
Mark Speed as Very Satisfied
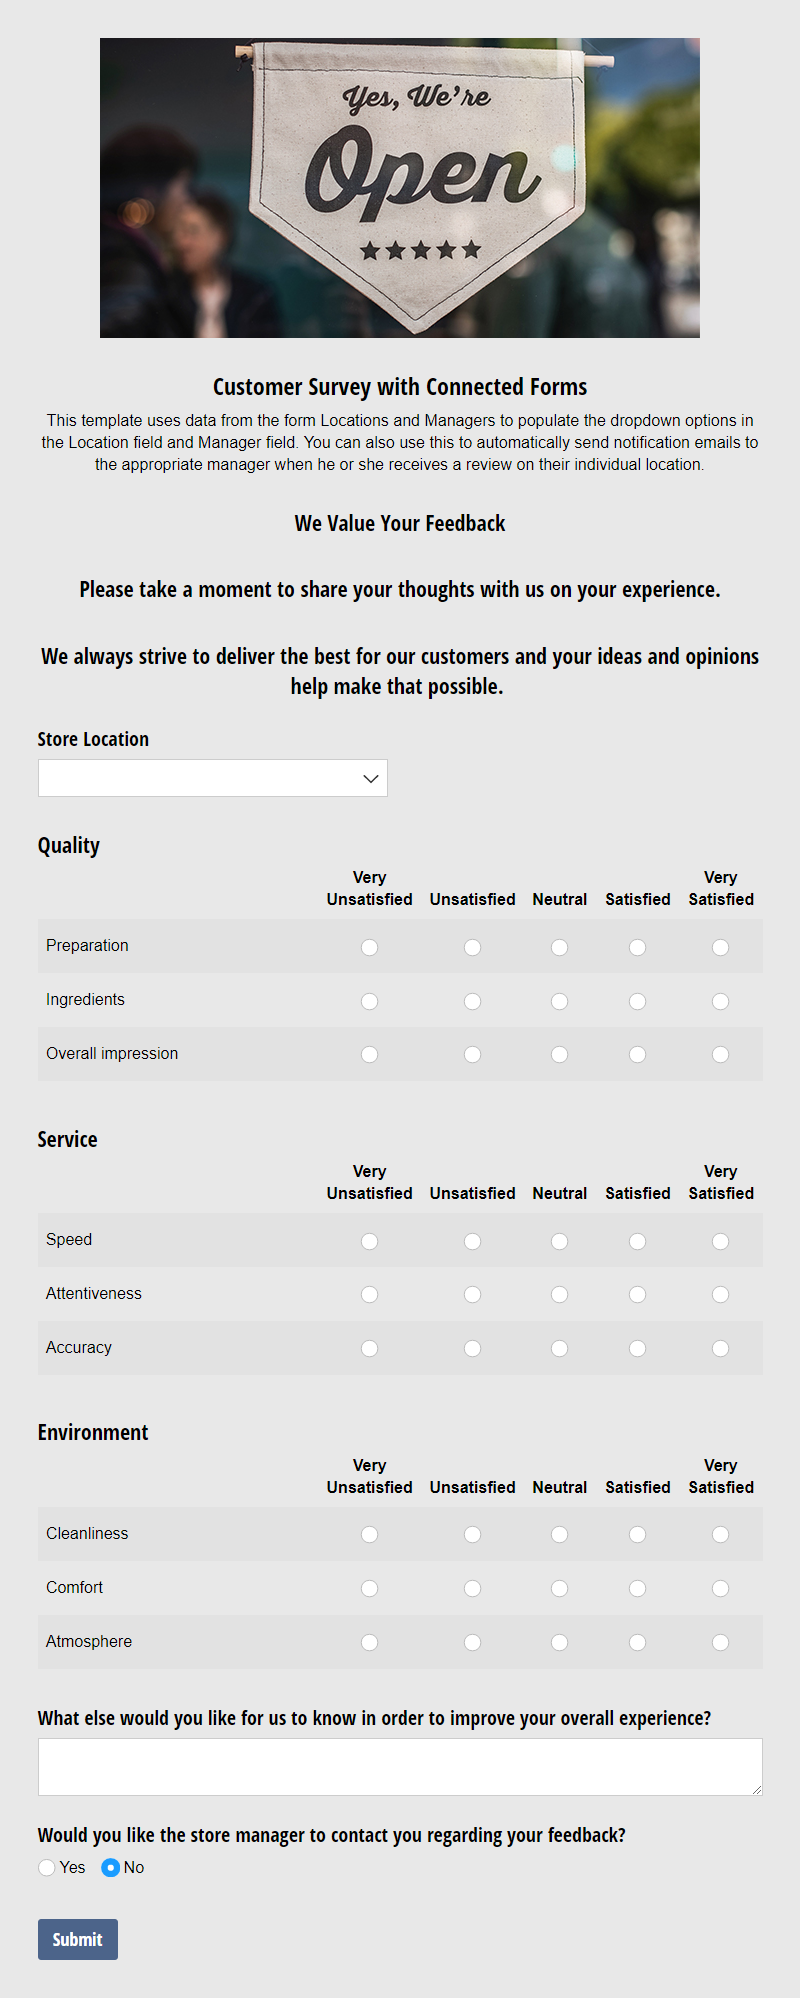pos(720,1240)
